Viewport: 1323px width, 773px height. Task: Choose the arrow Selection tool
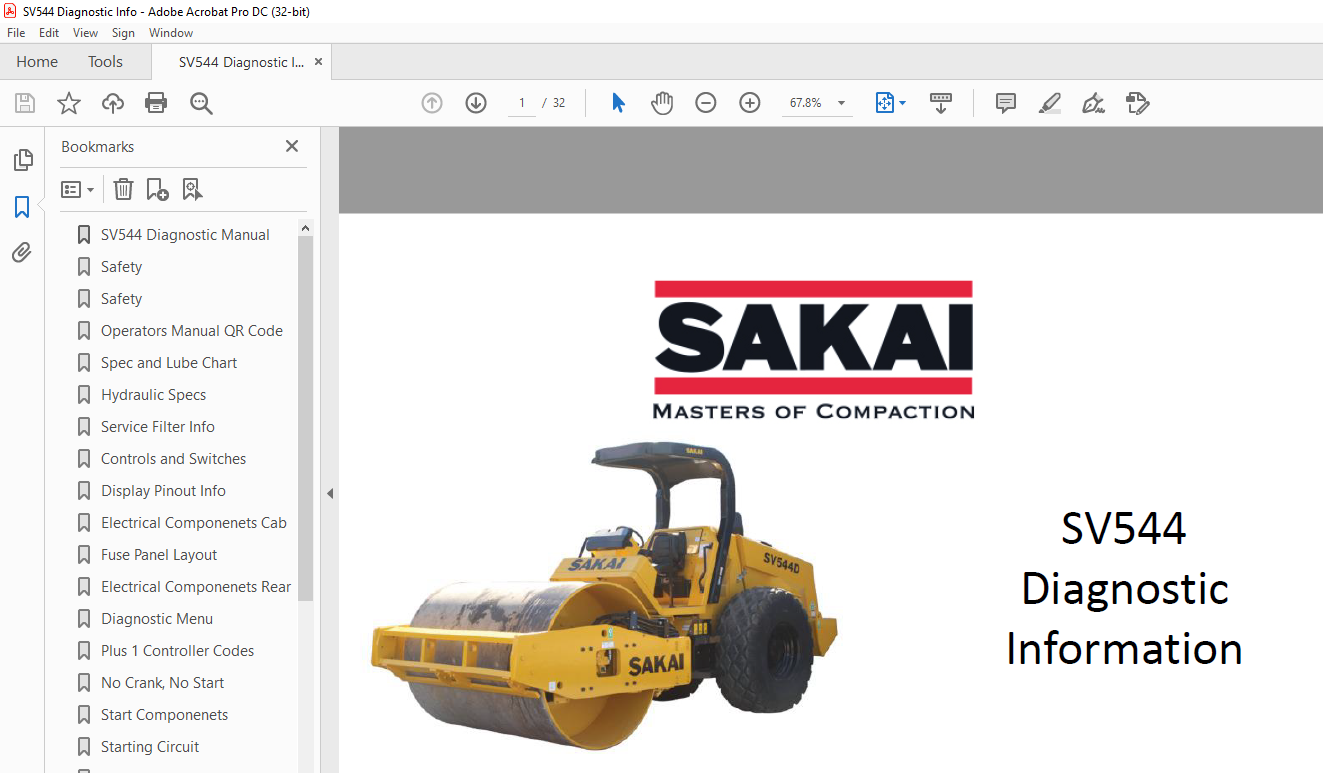(618, 103)
